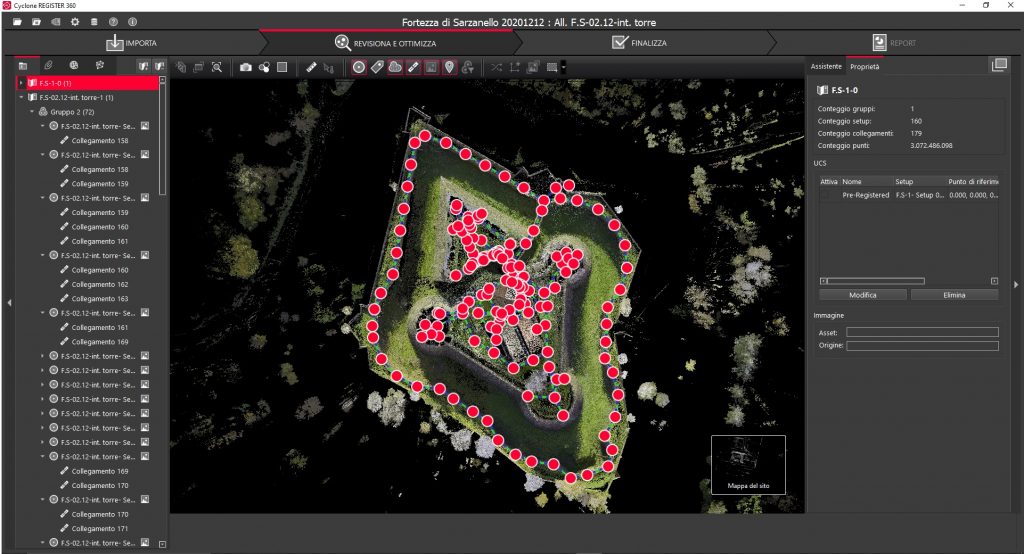
Task: Click the Importa download icon
Action: point(115,43)
